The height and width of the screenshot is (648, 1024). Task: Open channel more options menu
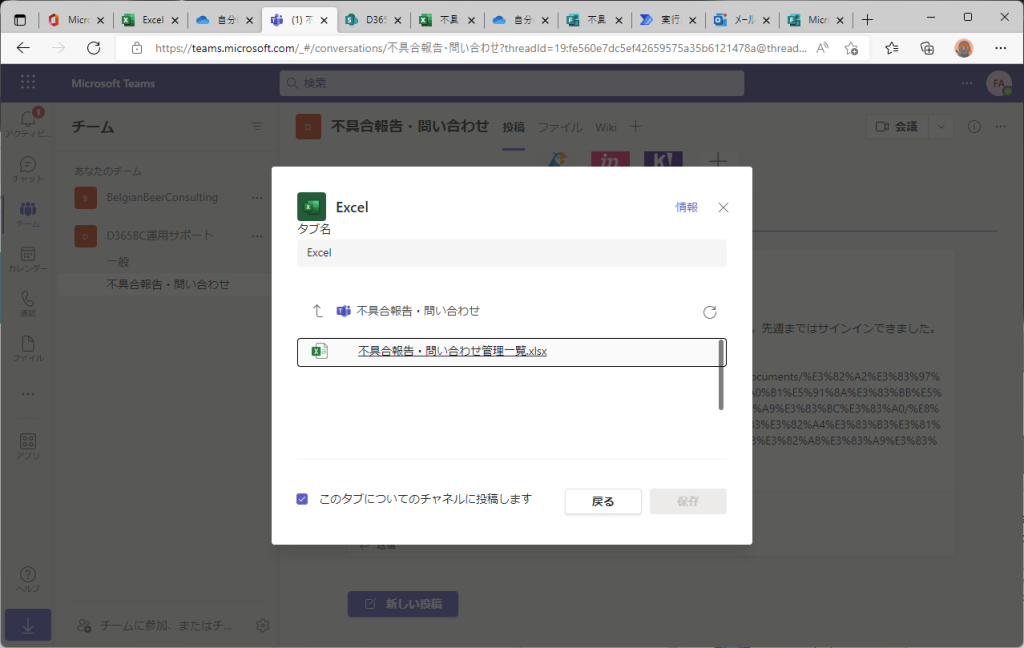(1000, 127)
